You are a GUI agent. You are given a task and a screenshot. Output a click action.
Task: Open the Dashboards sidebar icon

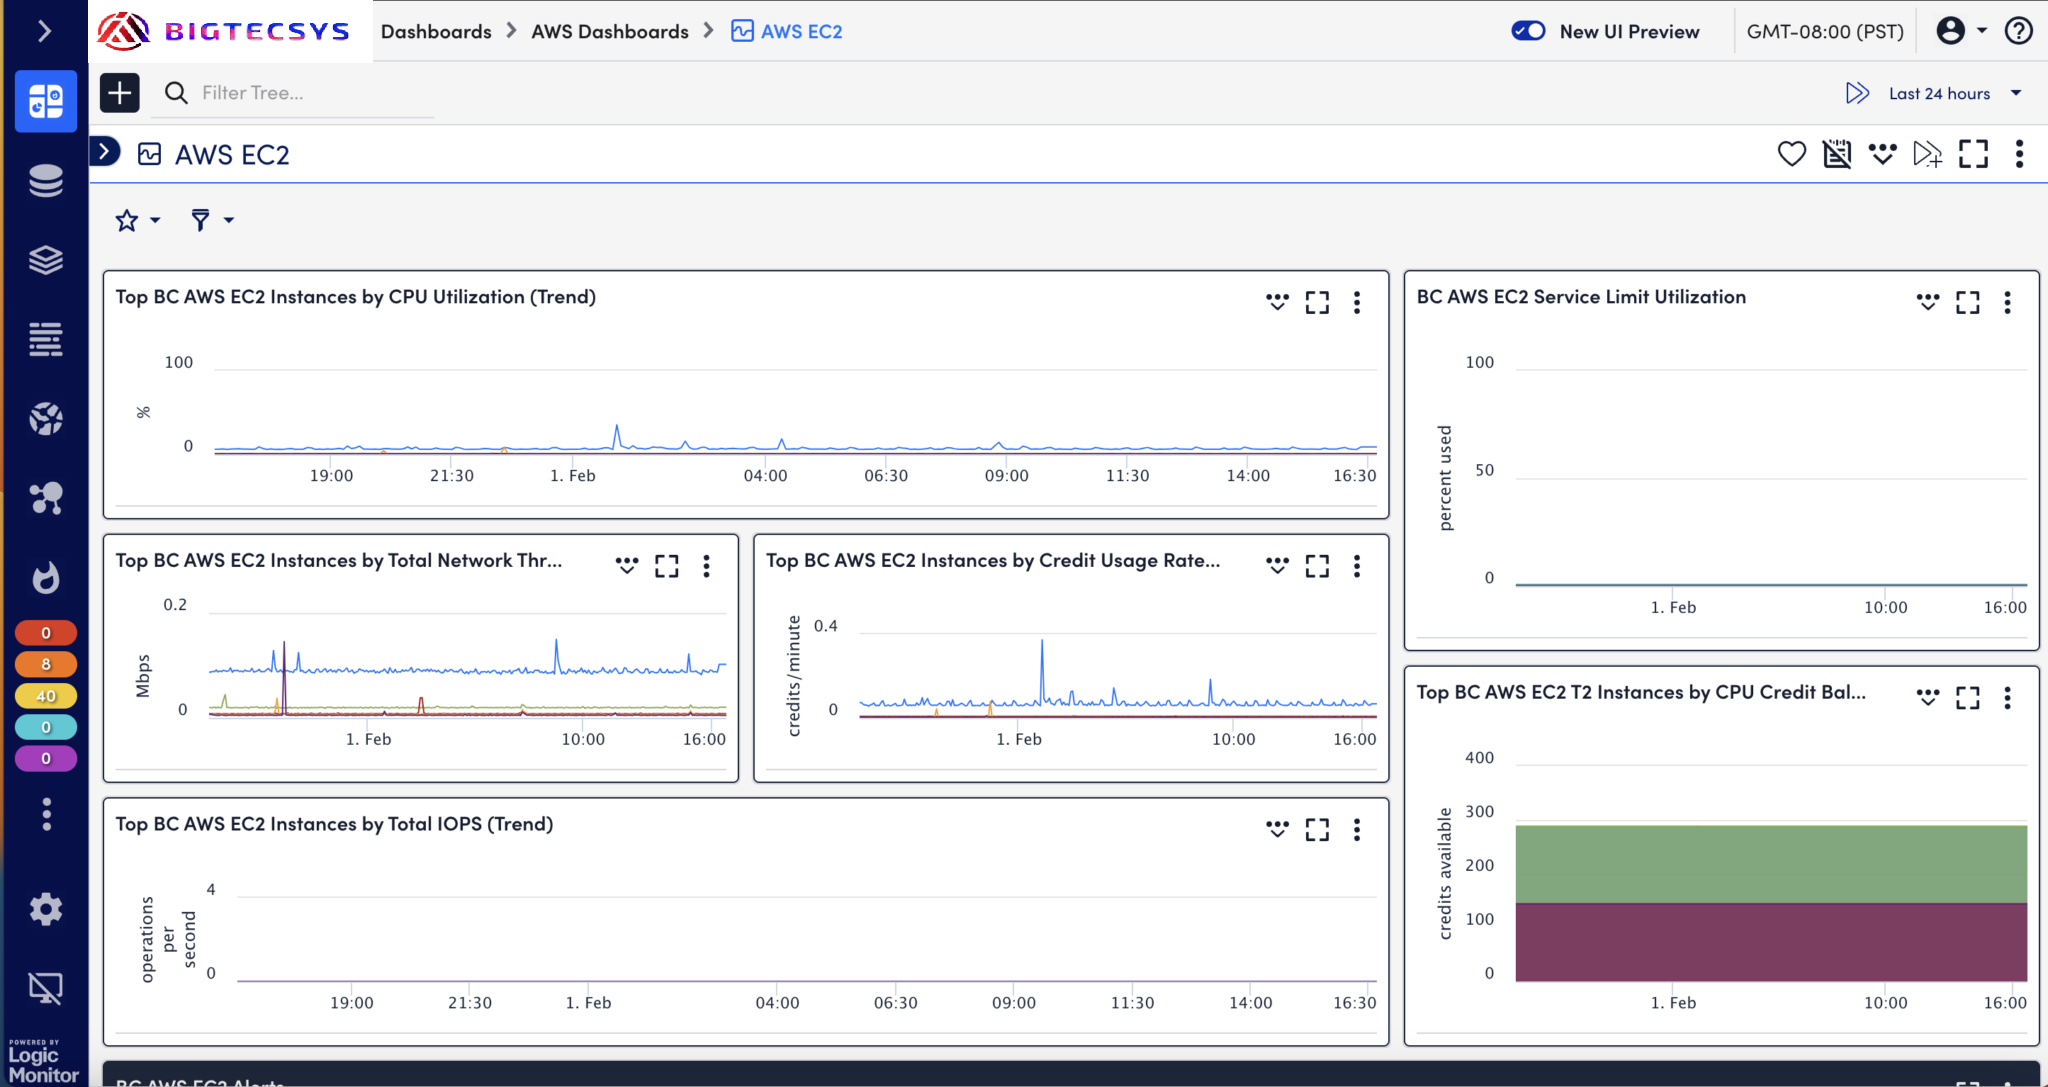(46, 101)
